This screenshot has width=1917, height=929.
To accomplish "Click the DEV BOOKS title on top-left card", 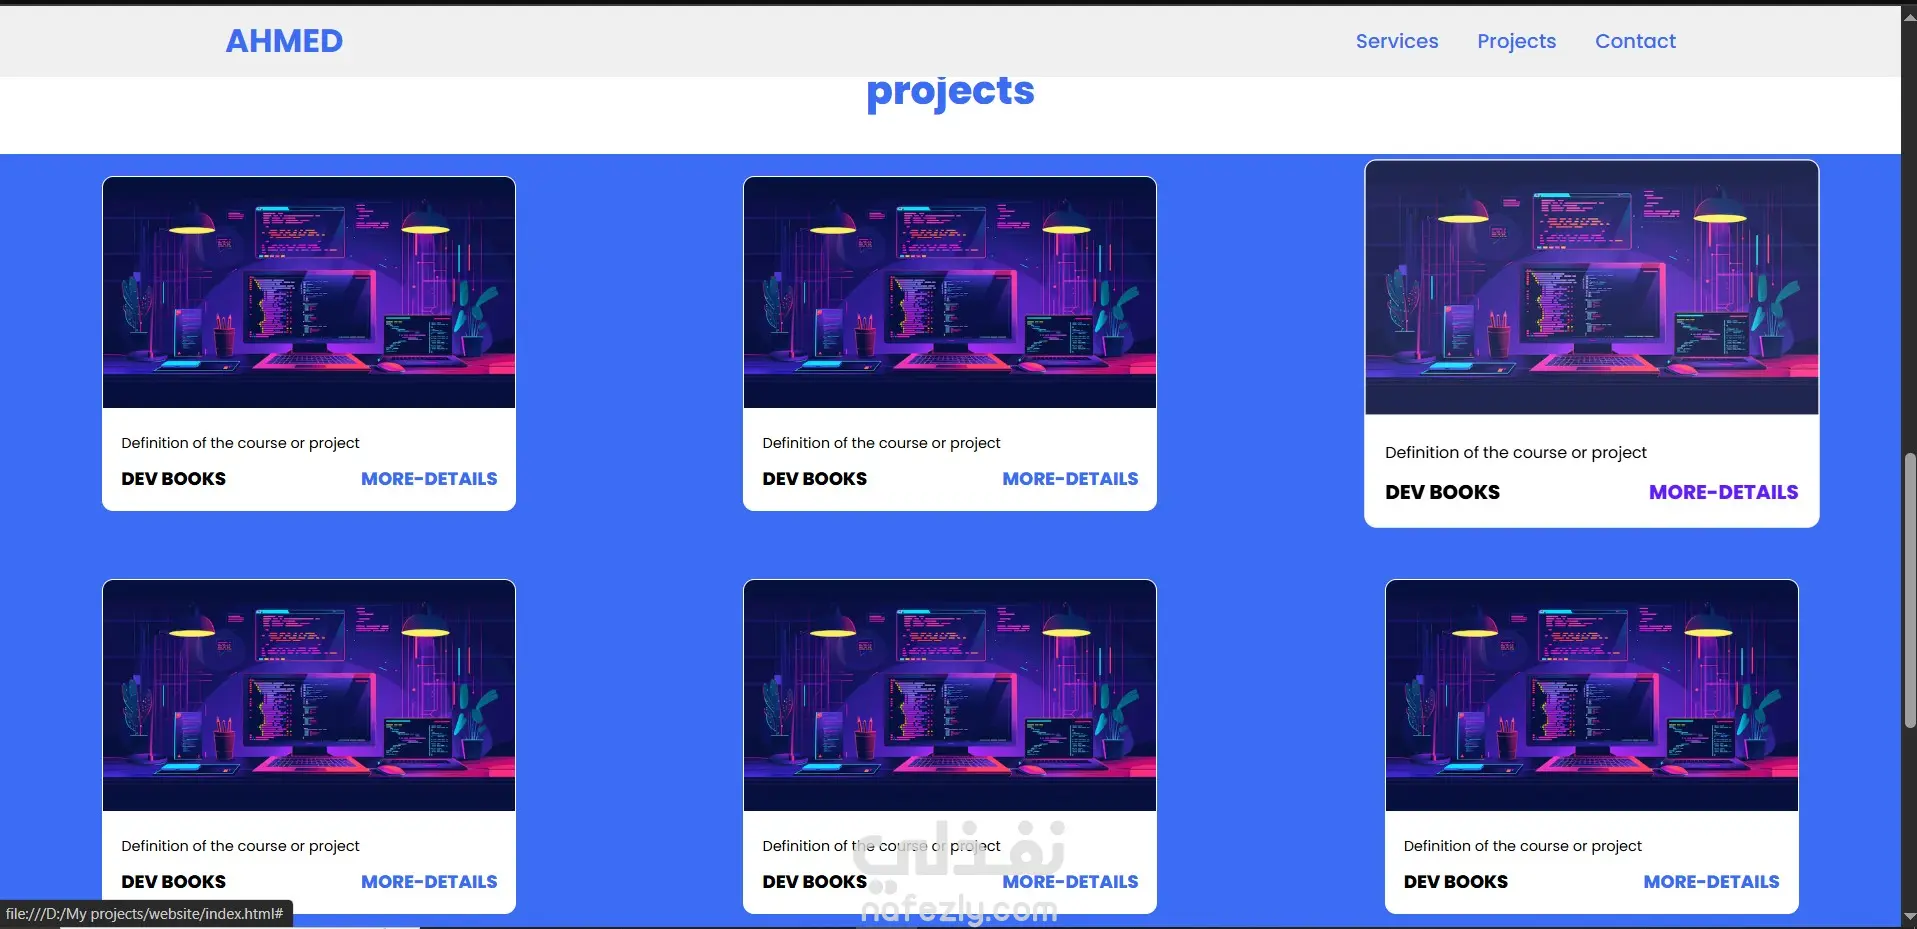I will (x=174, y=479).
